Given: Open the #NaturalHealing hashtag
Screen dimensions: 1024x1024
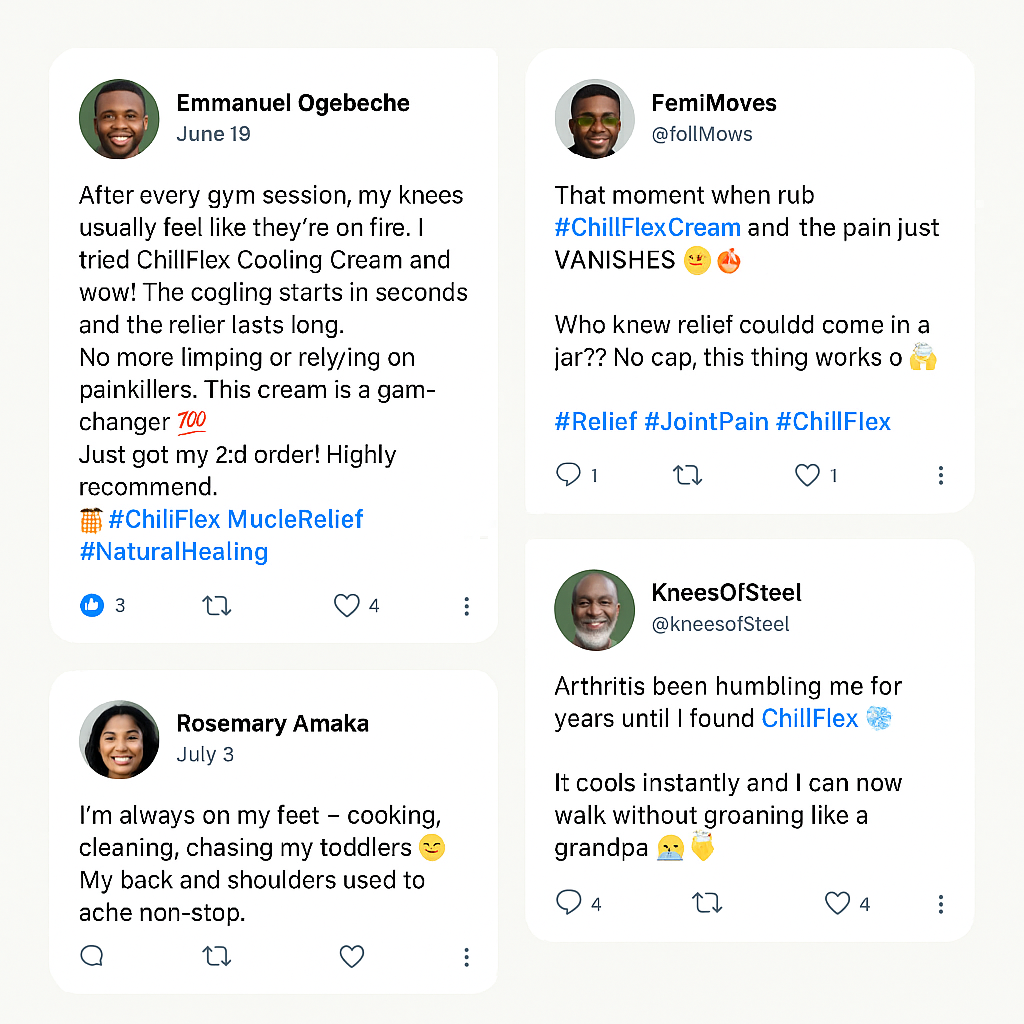Looking at the screenshot, I should click(173, 552).
